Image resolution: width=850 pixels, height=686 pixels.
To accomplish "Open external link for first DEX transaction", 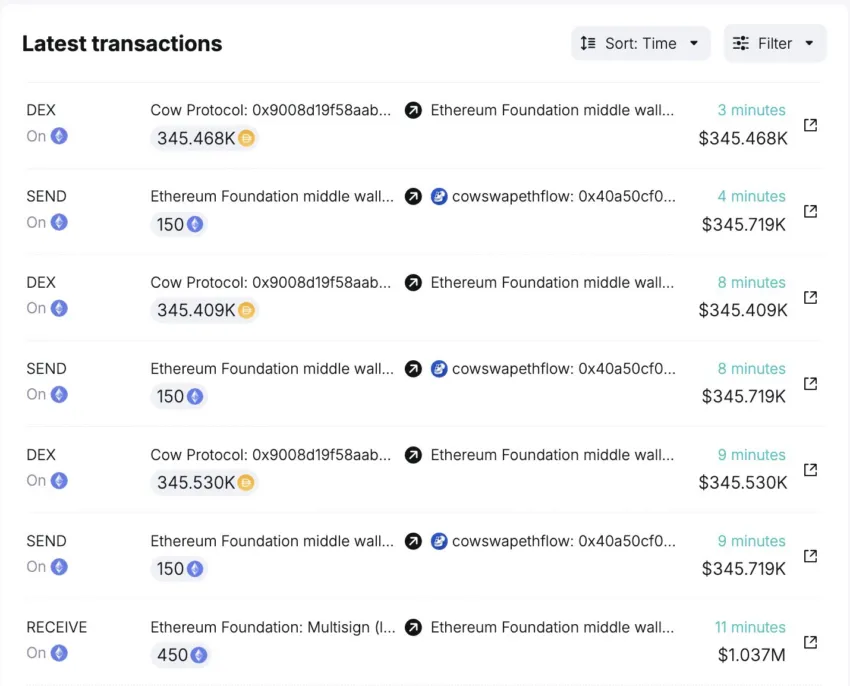I will pyautogui.click(x=811, y=125).
